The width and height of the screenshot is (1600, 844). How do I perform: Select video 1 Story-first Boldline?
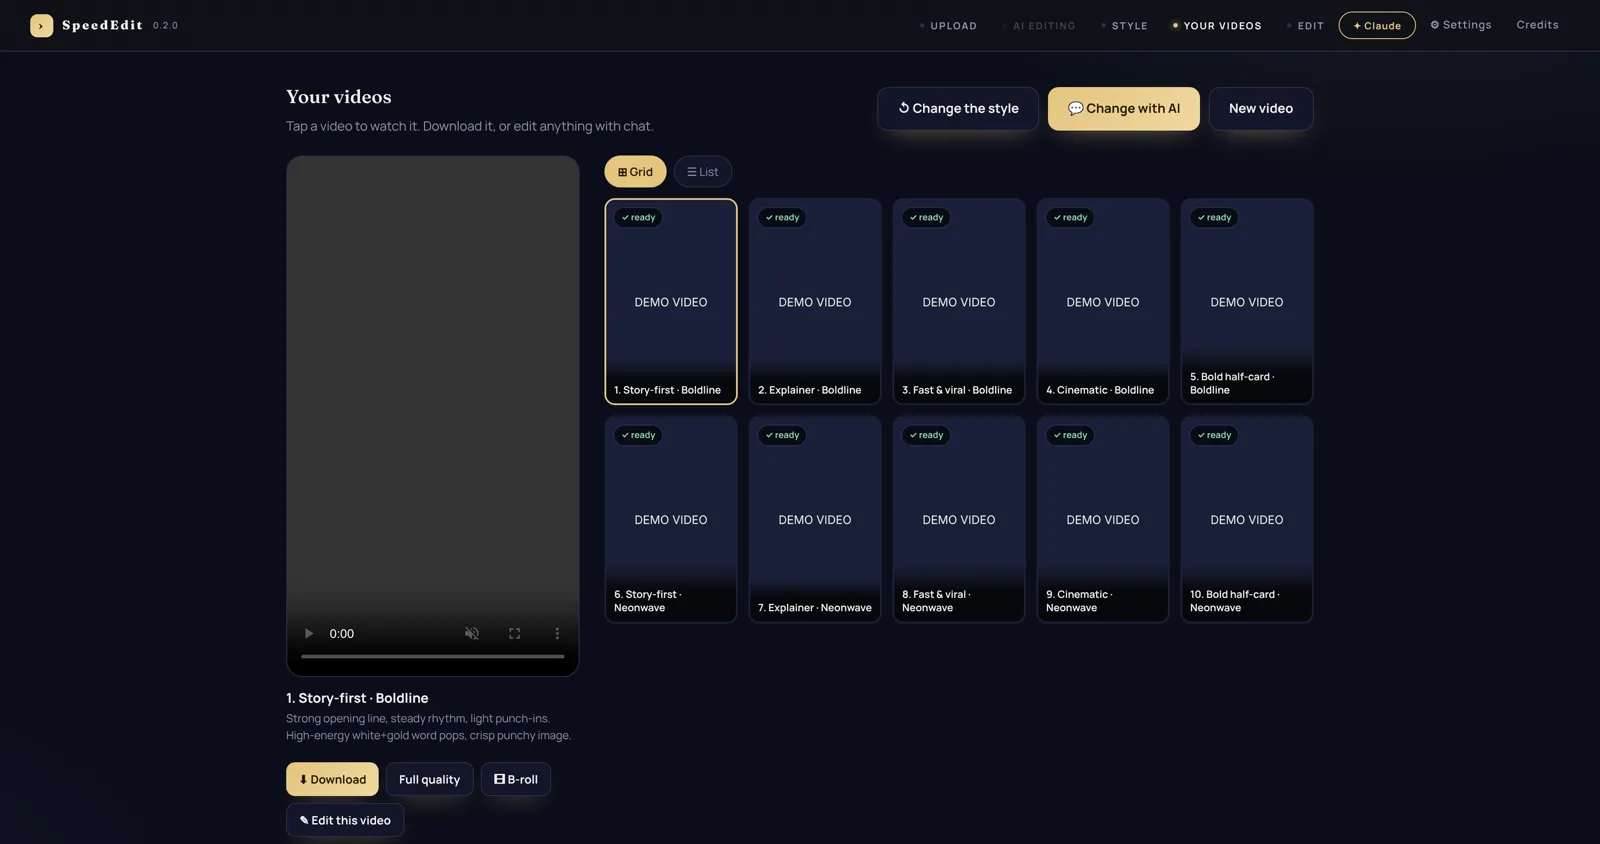(x=671, y=301)
